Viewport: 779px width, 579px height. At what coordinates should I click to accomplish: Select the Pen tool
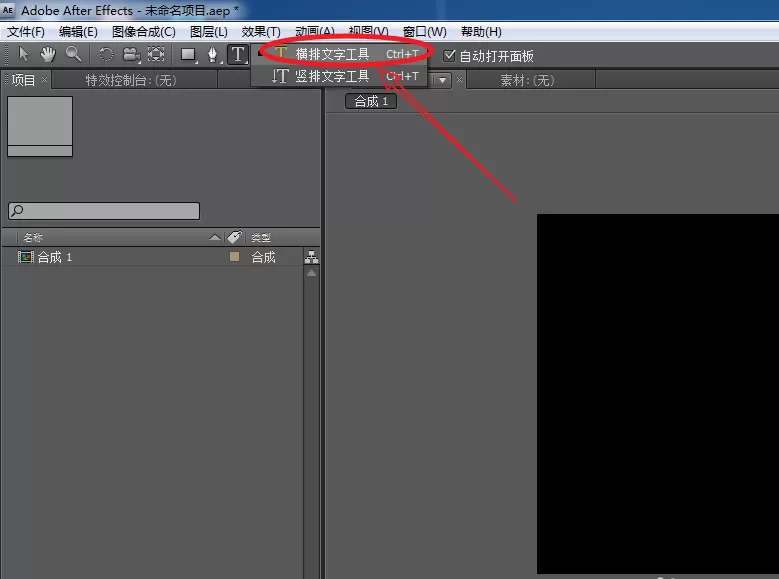pos(213,55)
